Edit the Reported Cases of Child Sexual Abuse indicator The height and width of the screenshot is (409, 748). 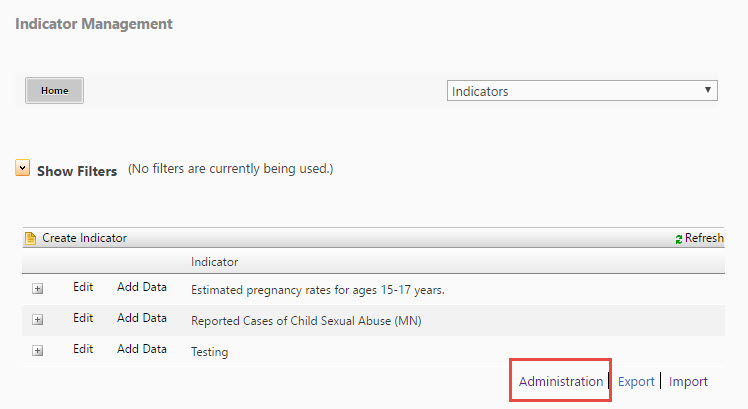tap(83, 318)
